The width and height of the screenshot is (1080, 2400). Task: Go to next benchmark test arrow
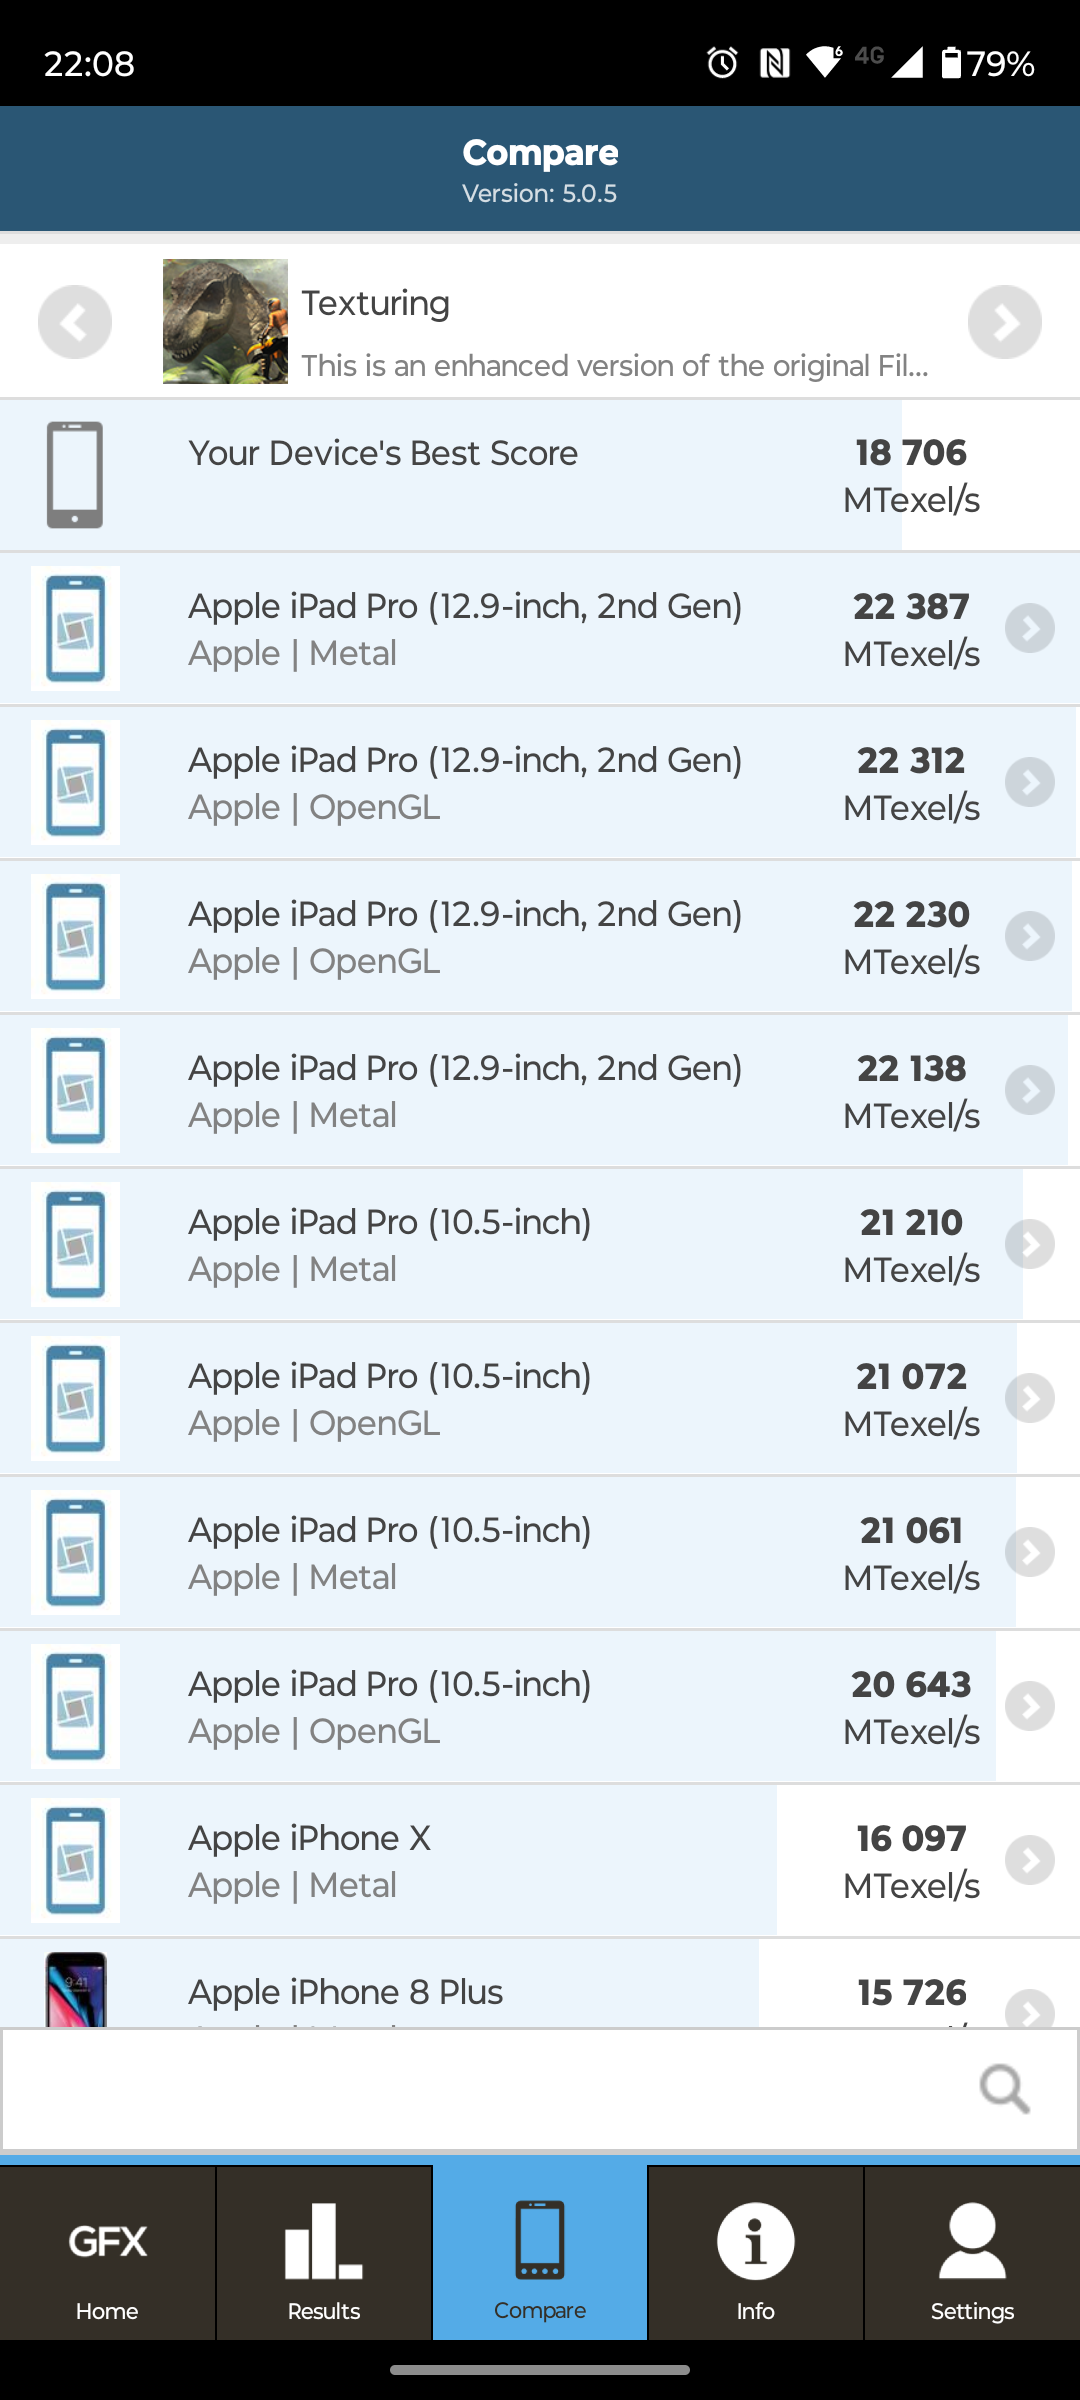[x=1004, y=322]
